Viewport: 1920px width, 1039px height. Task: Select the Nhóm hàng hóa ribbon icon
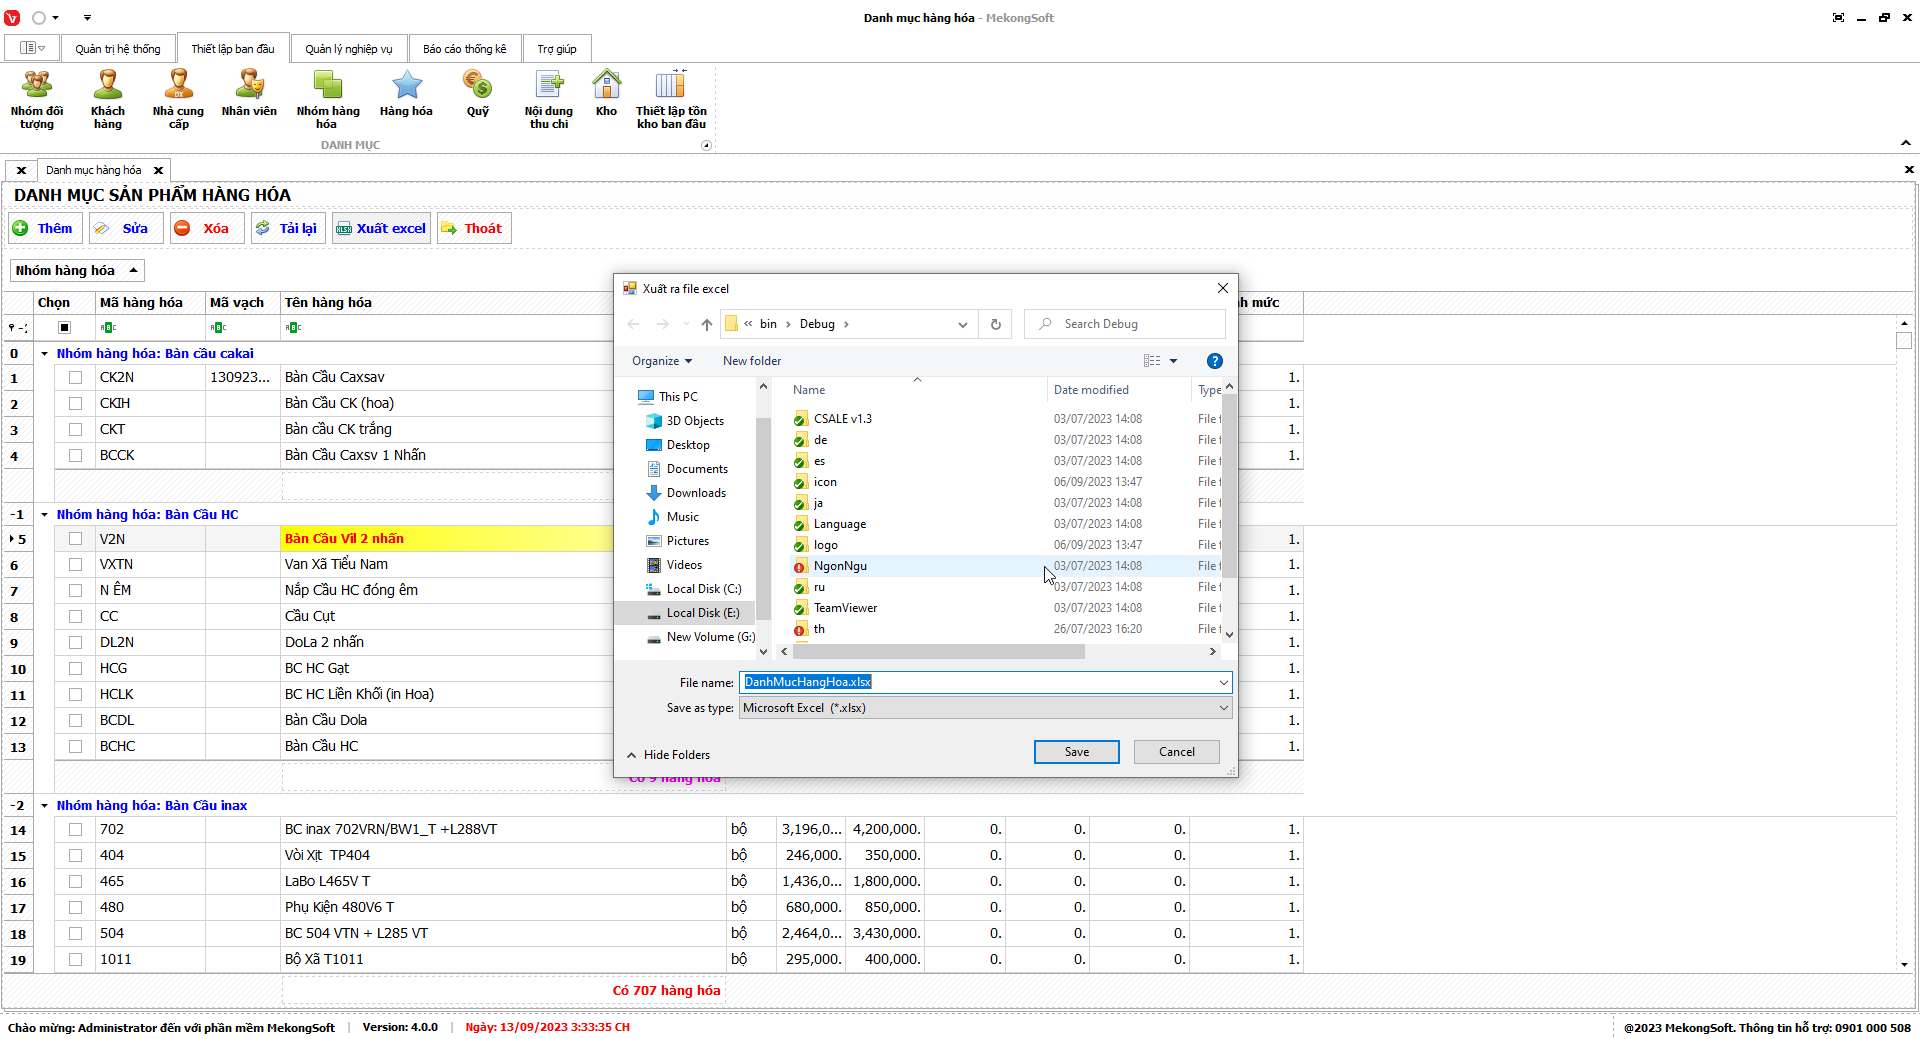pos(327,99)
